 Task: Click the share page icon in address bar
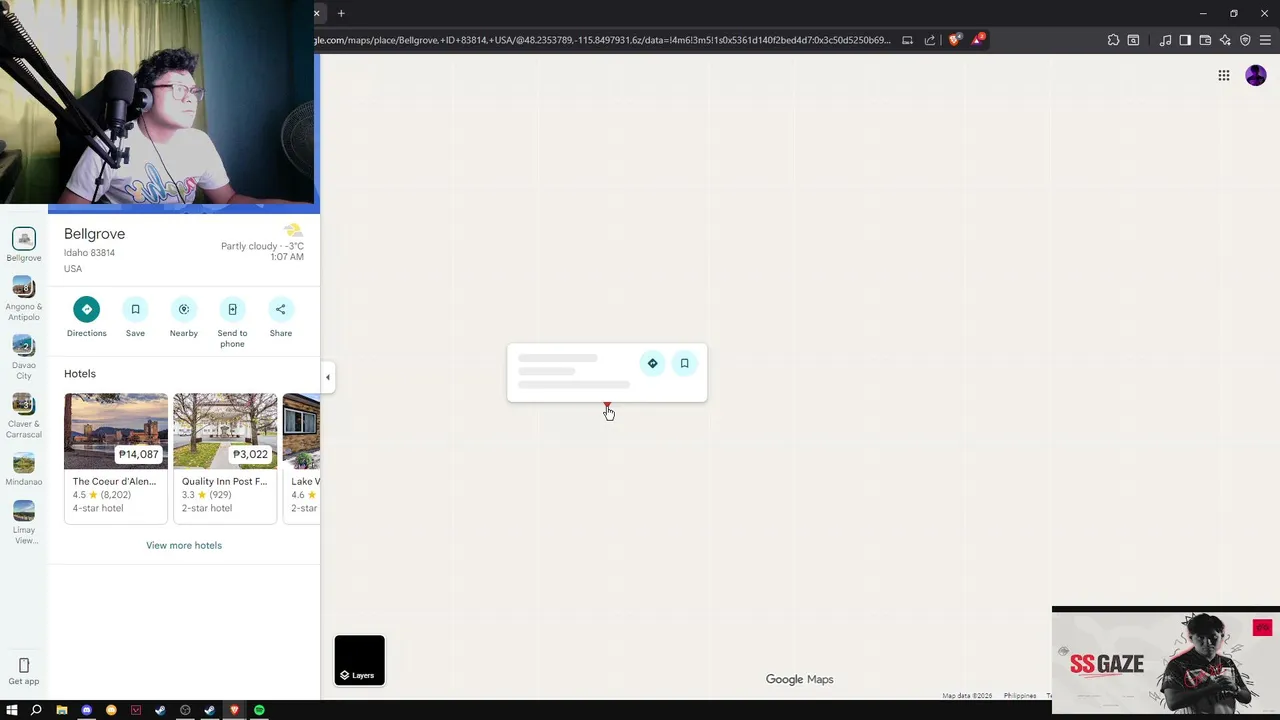point(930,40)
